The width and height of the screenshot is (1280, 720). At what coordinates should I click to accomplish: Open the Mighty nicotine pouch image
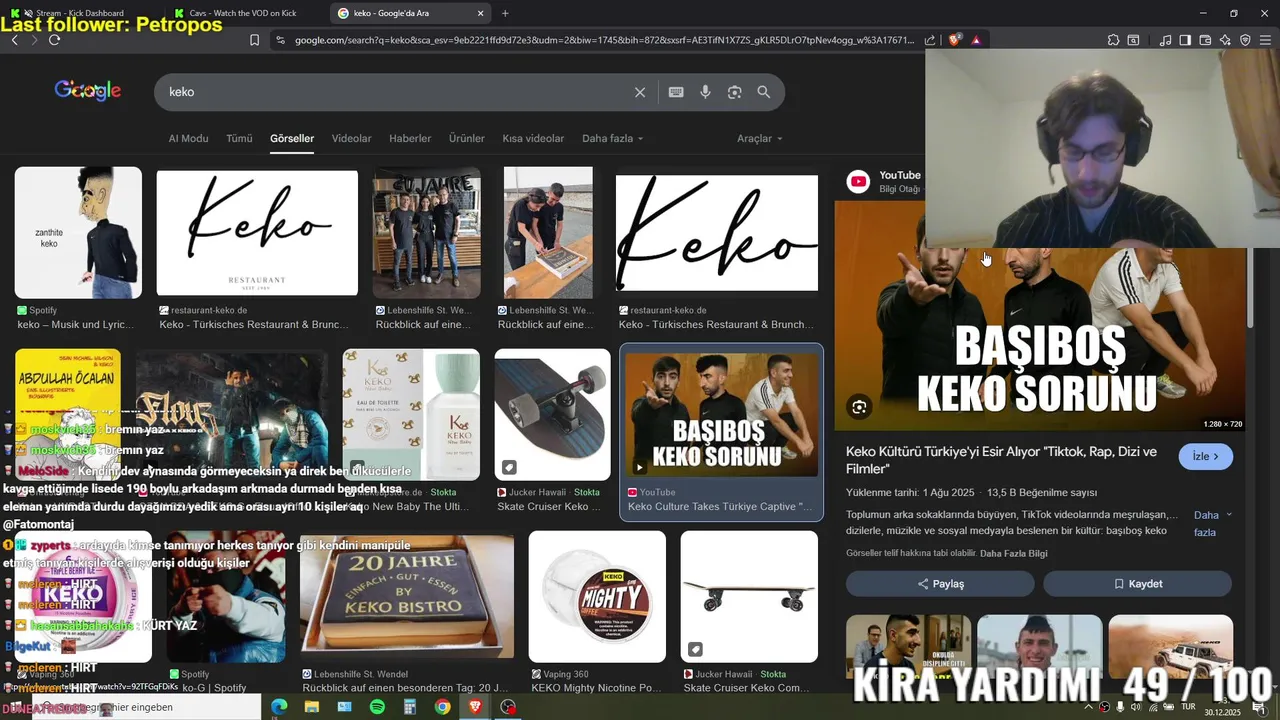[x=597, y=596]
